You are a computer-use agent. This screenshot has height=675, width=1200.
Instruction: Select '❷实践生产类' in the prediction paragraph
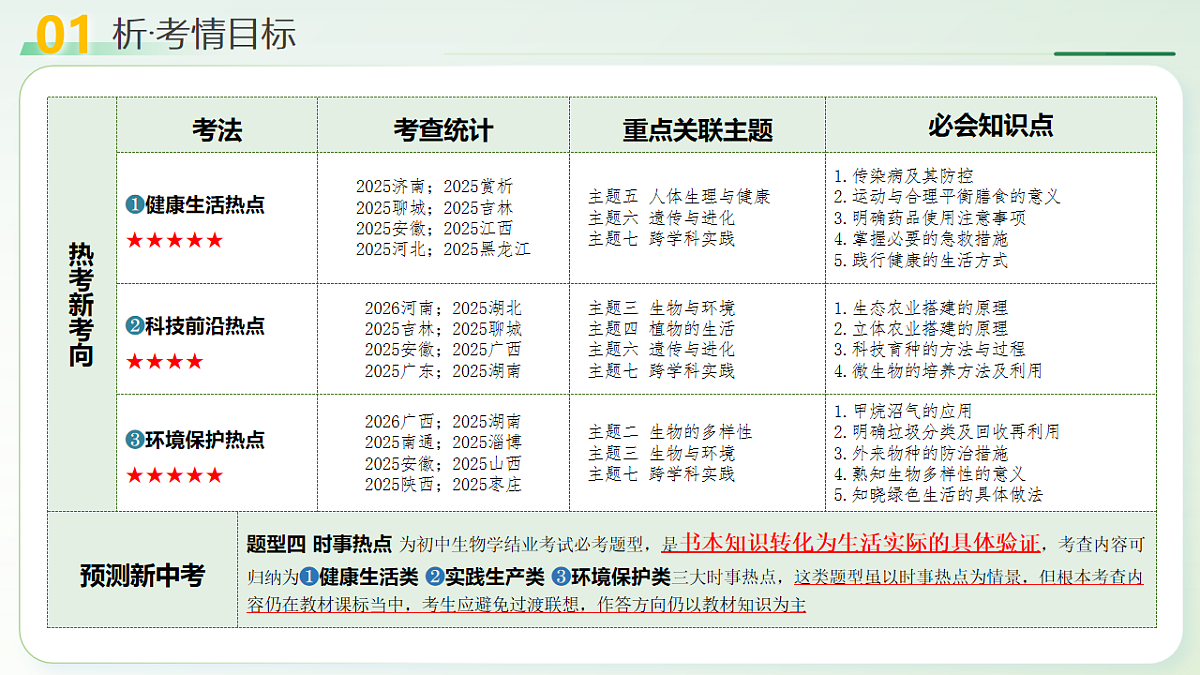click(x=485, y=576)
